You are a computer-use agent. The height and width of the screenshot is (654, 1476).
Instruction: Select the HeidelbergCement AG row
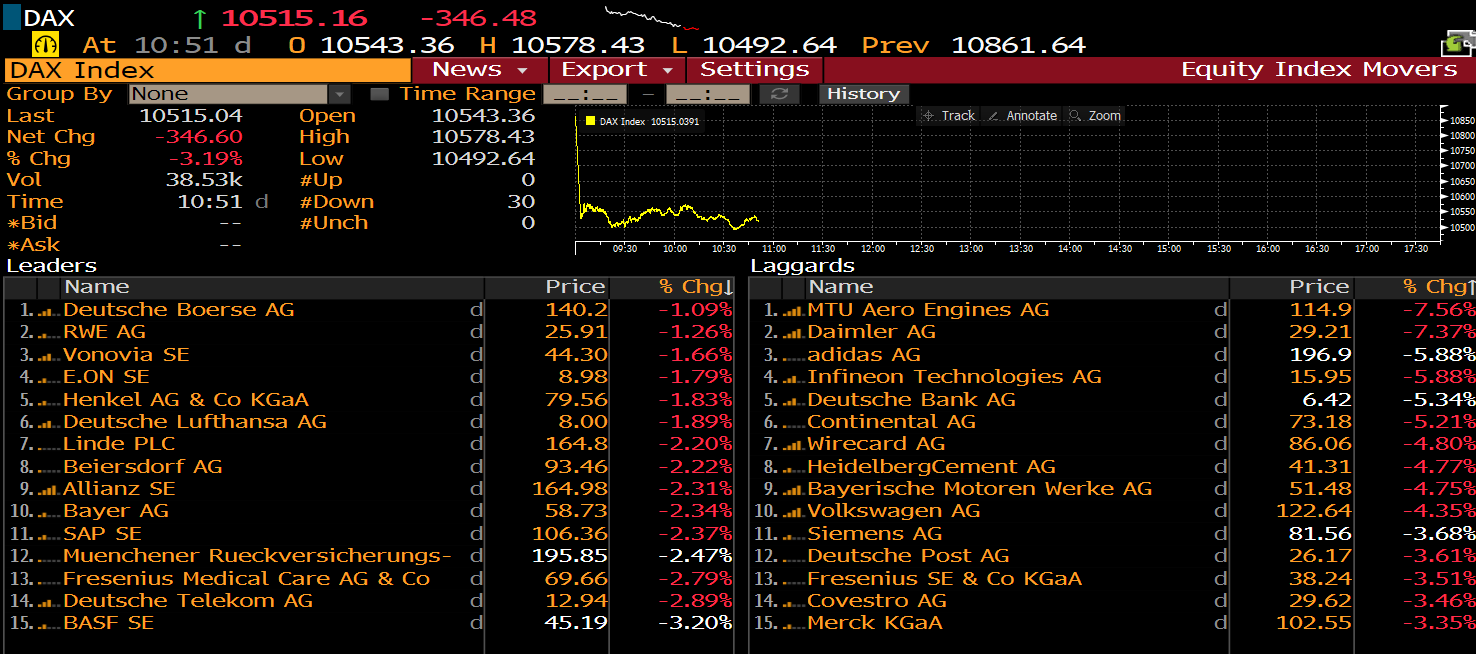coord(1113,467)
